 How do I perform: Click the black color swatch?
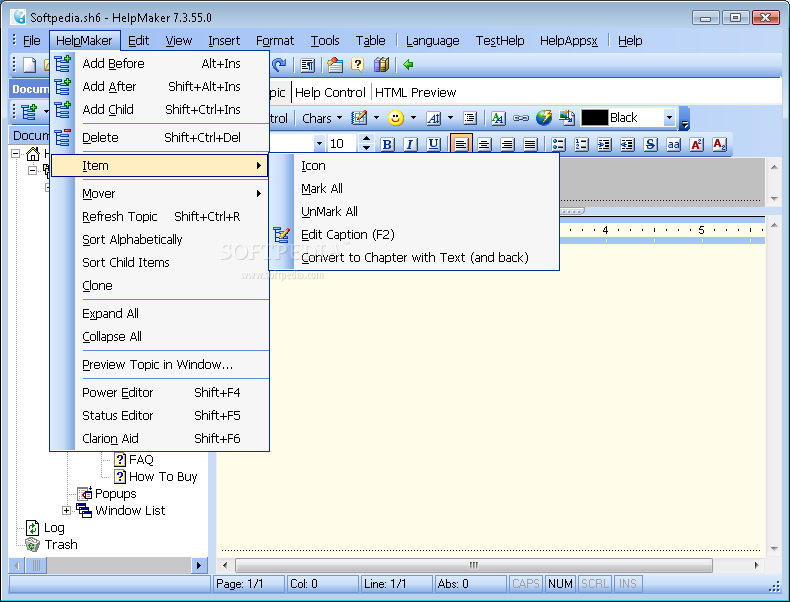click(x=595, y=118)
